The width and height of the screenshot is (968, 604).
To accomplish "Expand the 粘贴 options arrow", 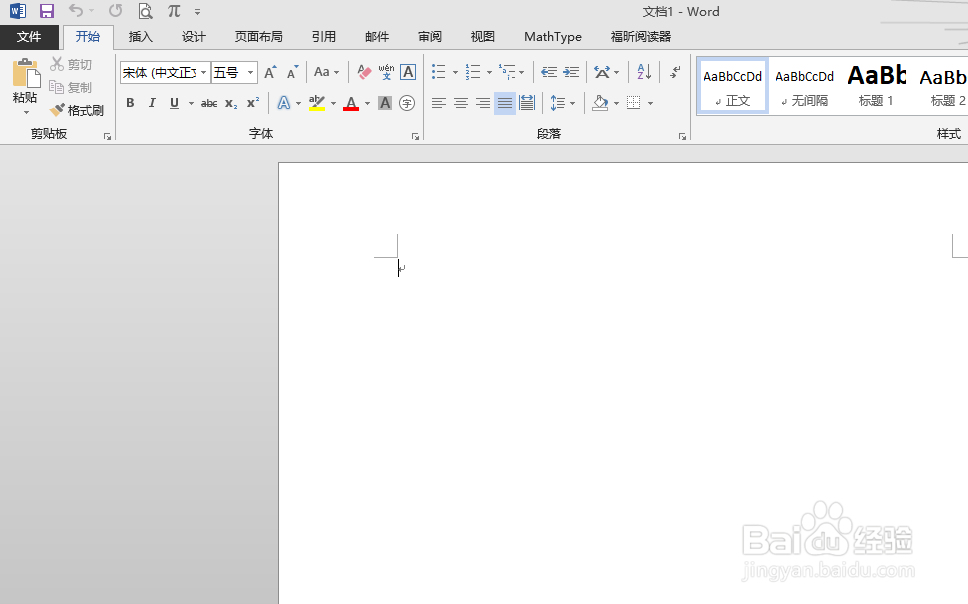I will pyautogui.click(x=26, y=112).
